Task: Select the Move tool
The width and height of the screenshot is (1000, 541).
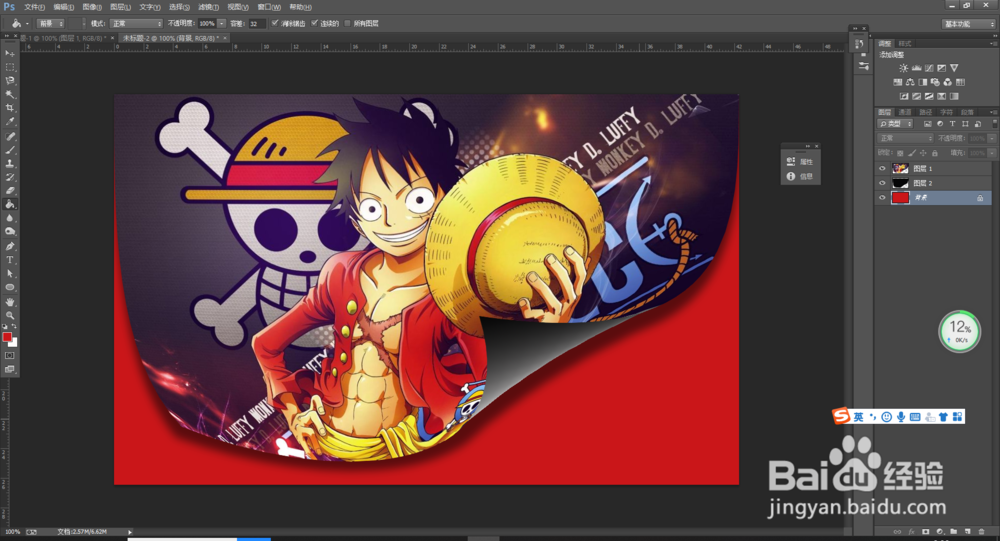Action: coord(10,54)
